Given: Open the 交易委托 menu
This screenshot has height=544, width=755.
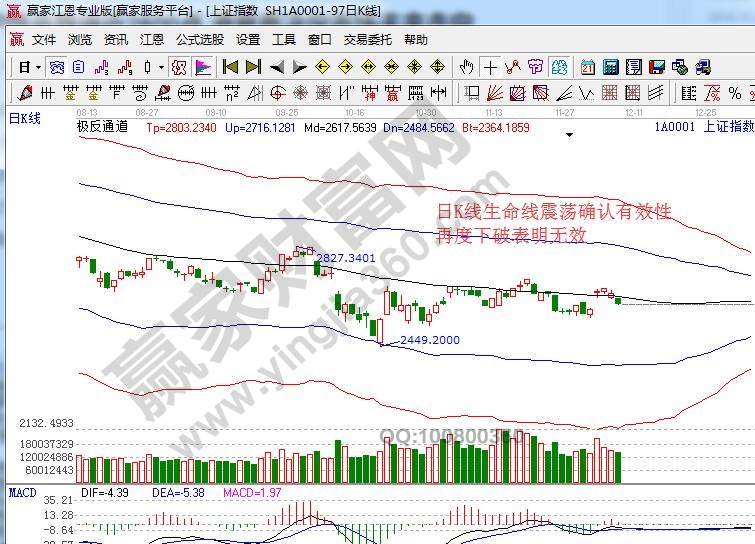Looking at the screenshot, I should 368,40.
